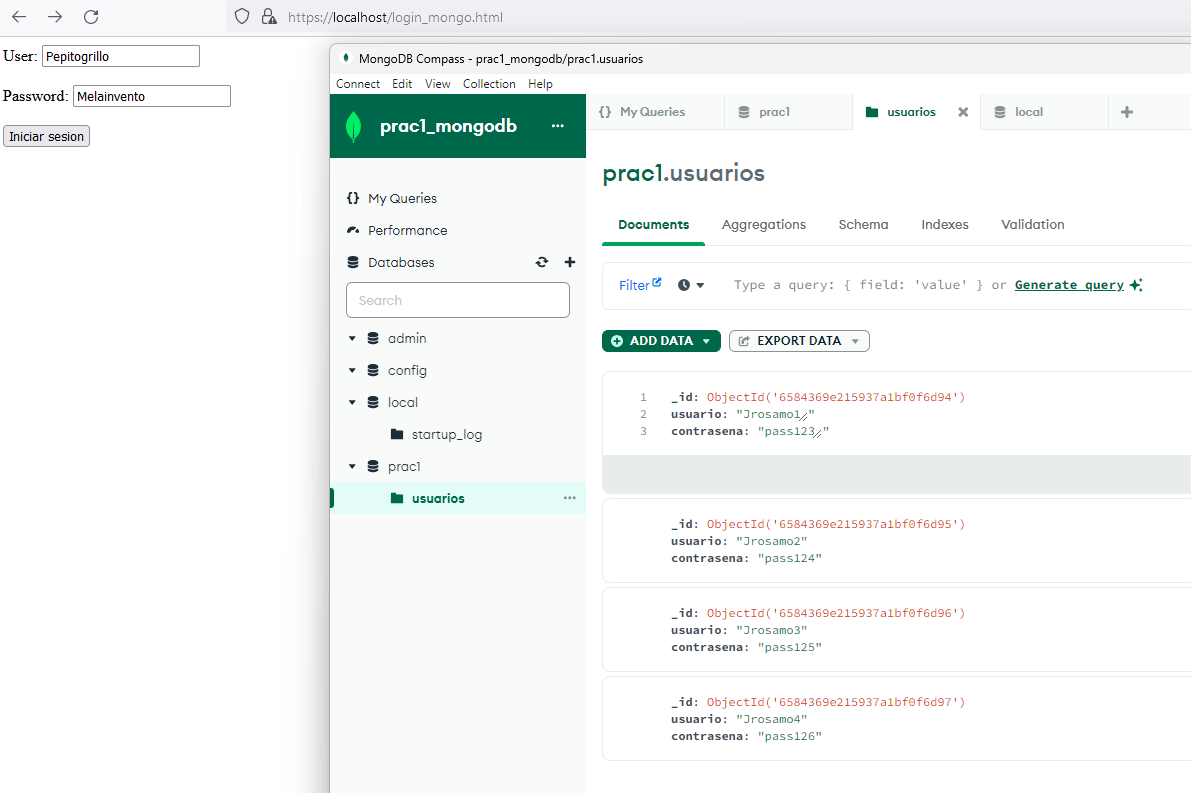Select the config database
Image resolution: width=1191 pixels, height=793 pixels.
coord(406,370)
